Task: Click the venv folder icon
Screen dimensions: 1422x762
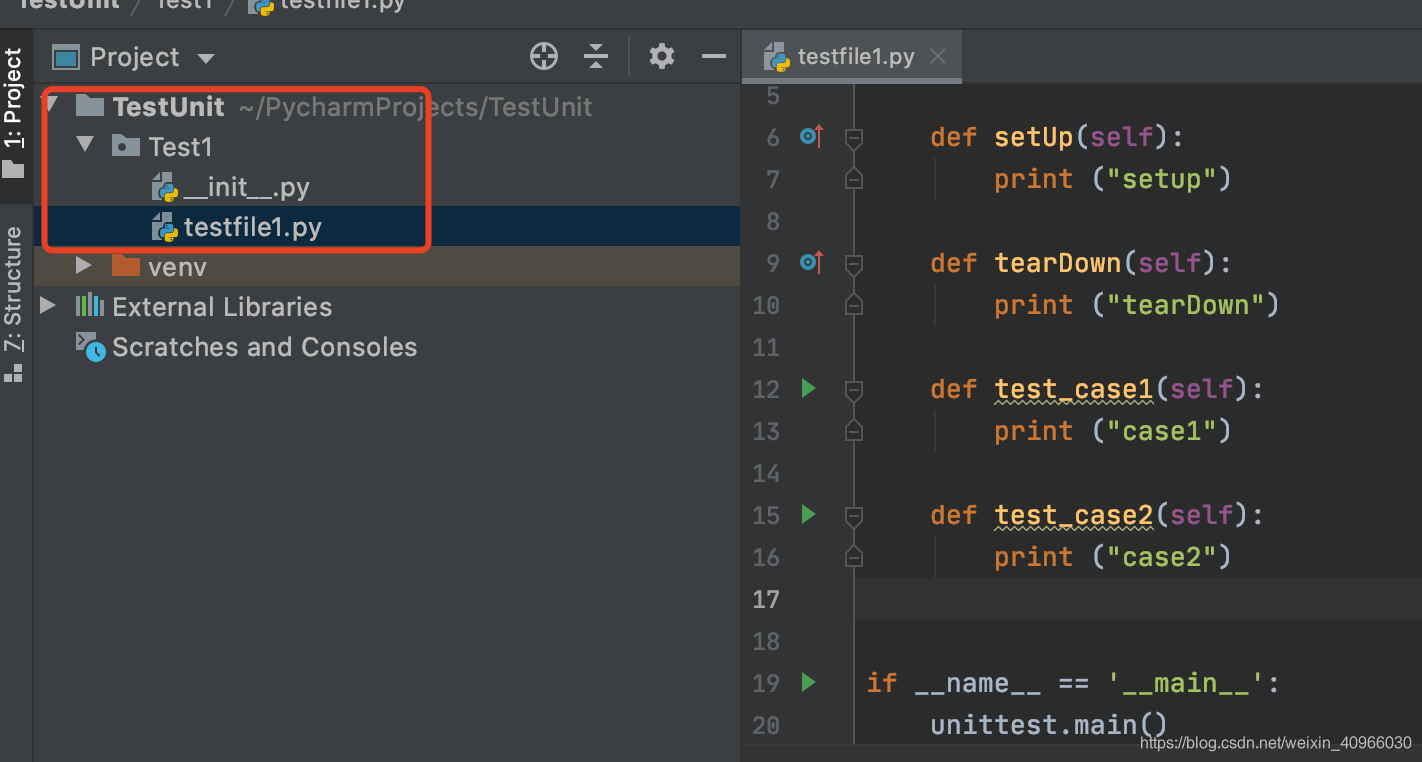Action: [x=125, y=266]
